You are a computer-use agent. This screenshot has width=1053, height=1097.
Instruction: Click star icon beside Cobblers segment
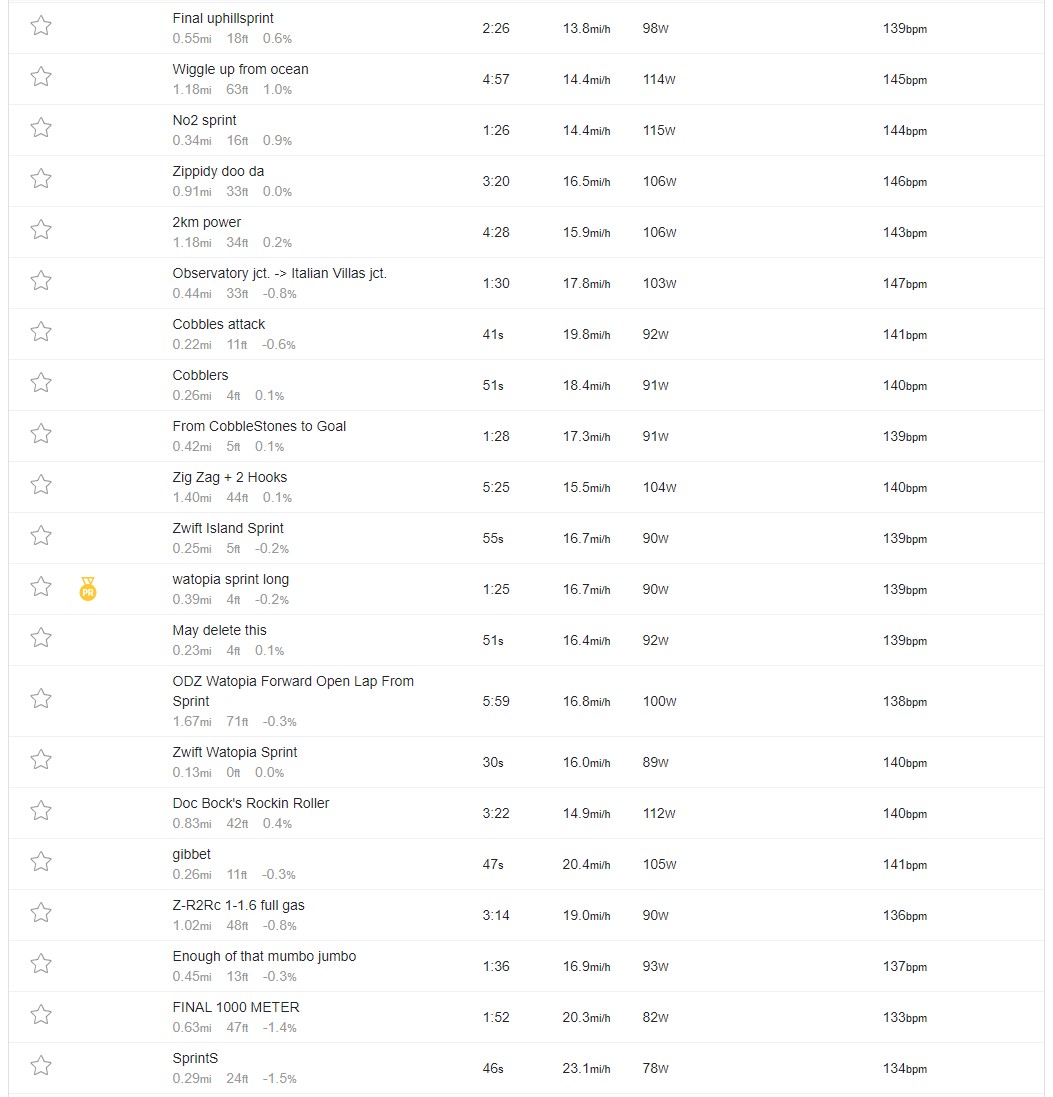41,383
